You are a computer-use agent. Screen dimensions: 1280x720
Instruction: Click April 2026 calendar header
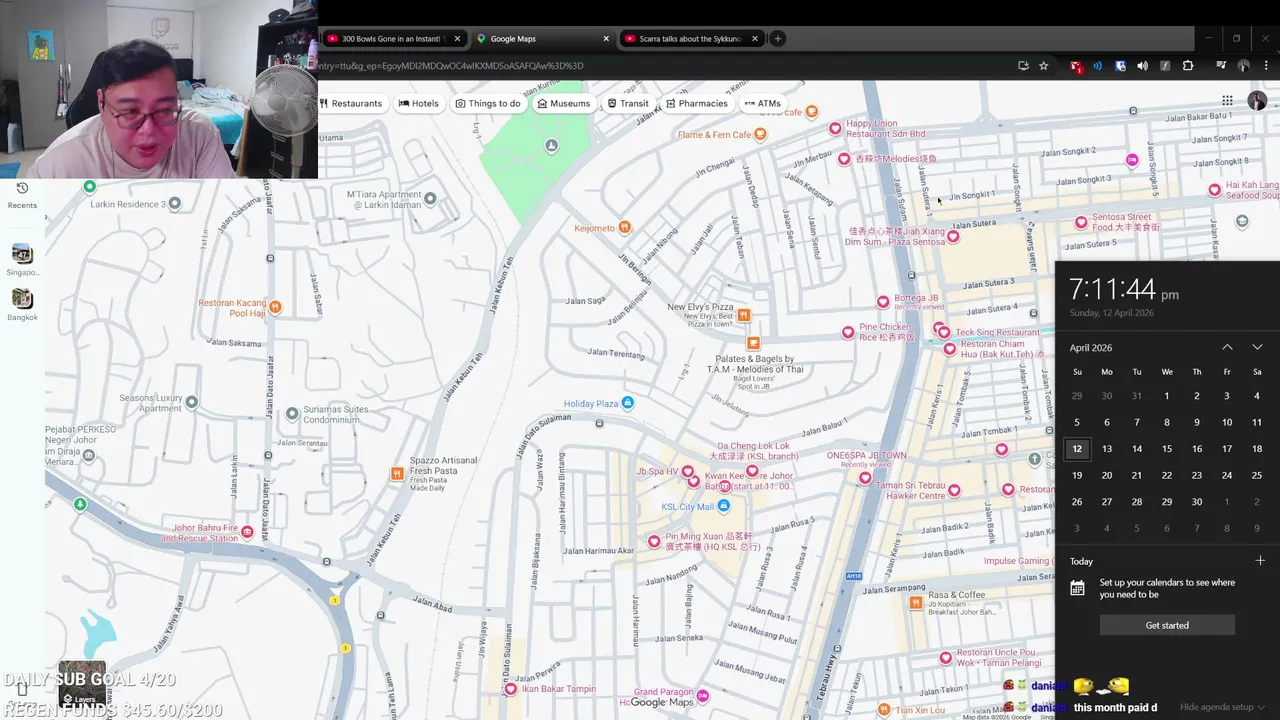click(1090, 347)
